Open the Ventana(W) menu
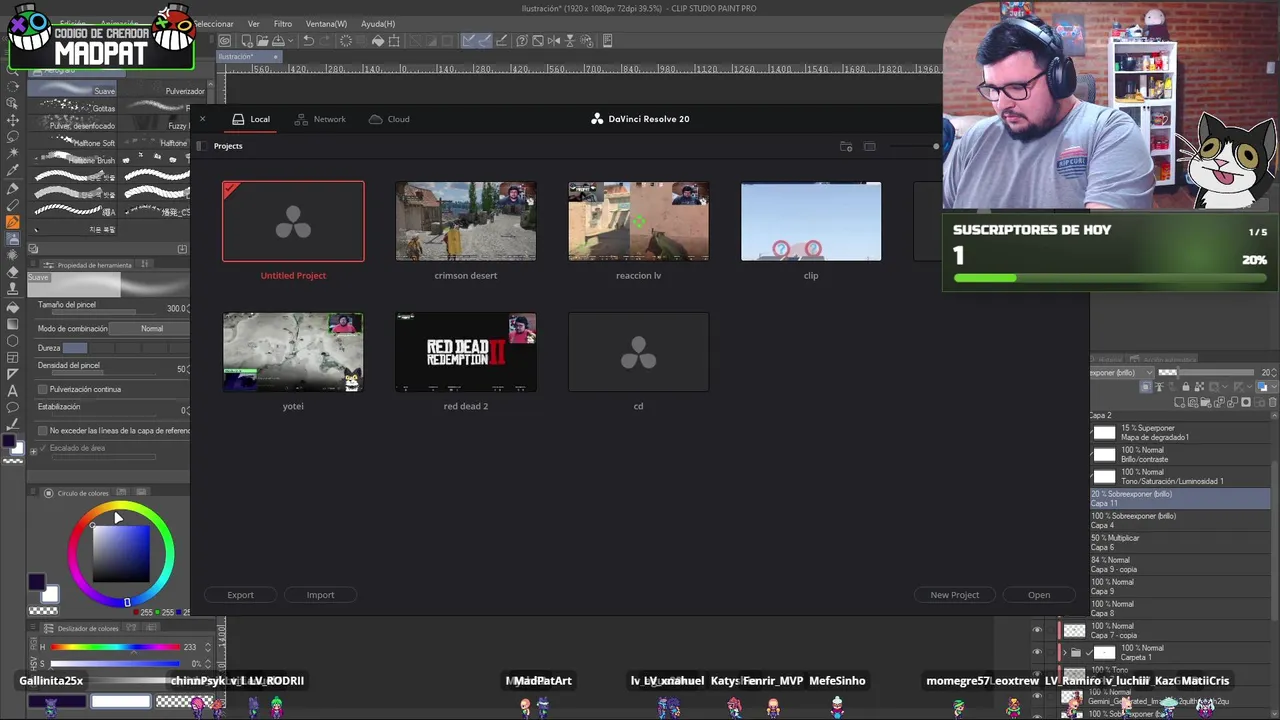The image size is (1280, 720). point(326,23)
